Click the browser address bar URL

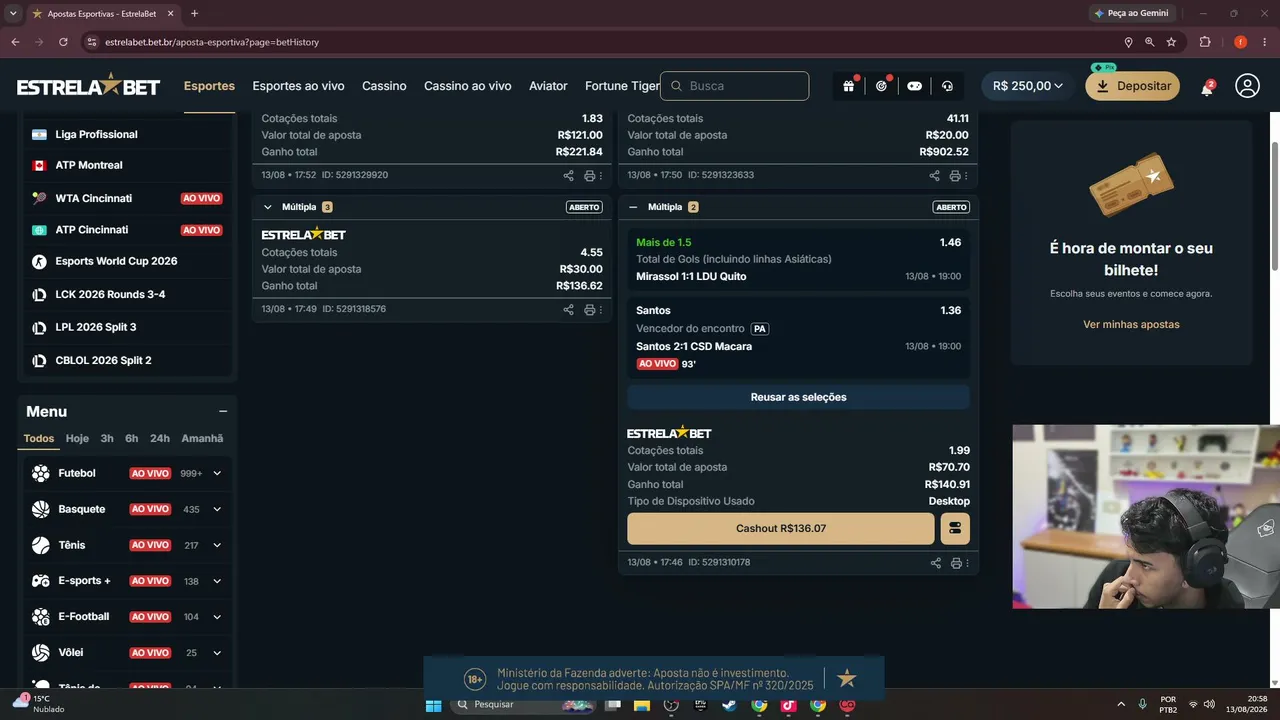212,42
